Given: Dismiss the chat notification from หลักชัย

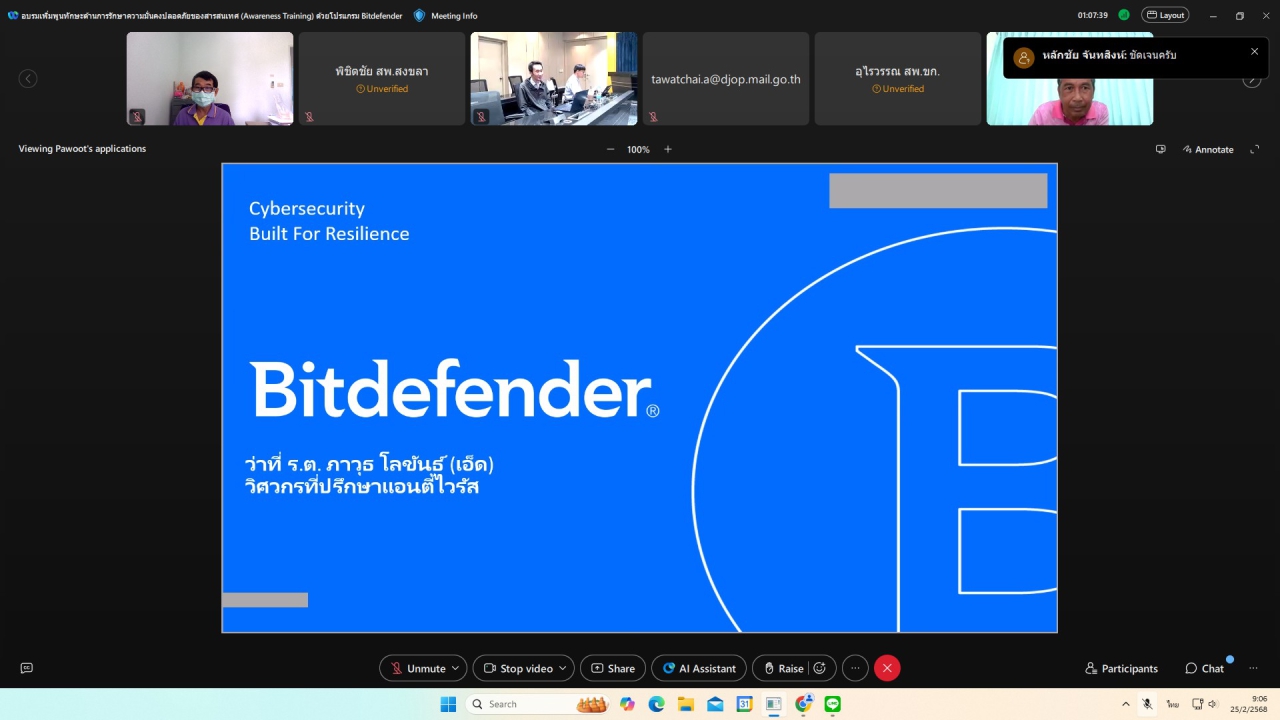Looking at the screenshot, I should click(1255, 51).
